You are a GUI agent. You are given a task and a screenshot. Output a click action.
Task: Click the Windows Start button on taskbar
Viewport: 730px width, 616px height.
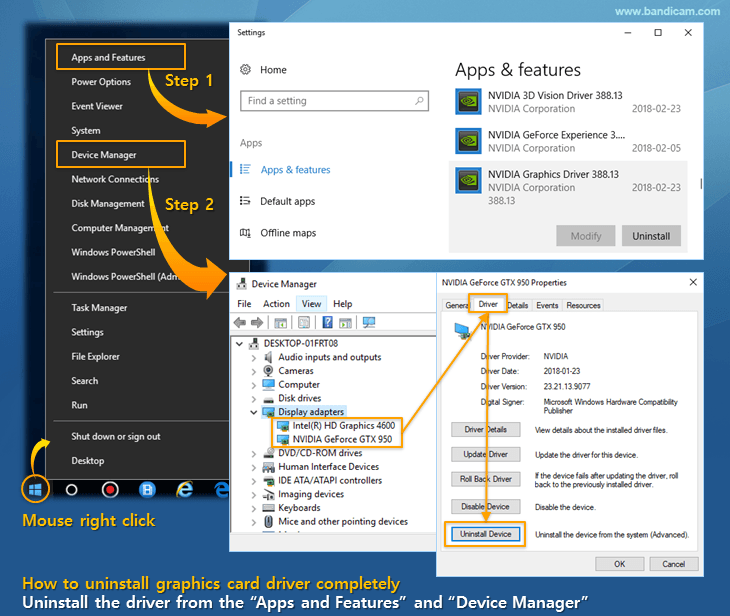point(35,489)
